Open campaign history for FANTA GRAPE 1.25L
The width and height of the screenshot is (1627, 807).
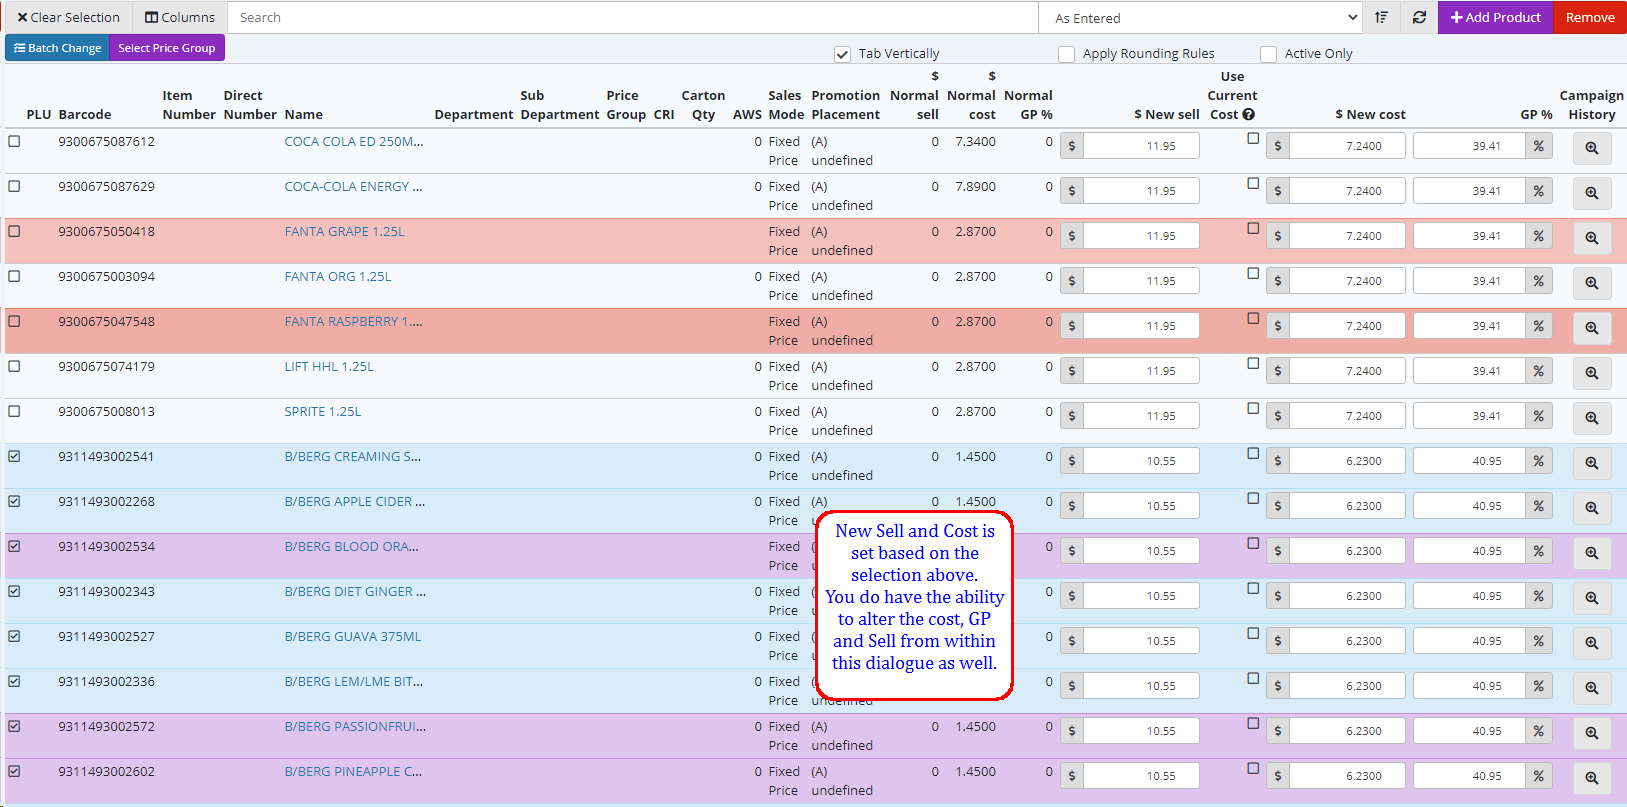coord(1591,238)
